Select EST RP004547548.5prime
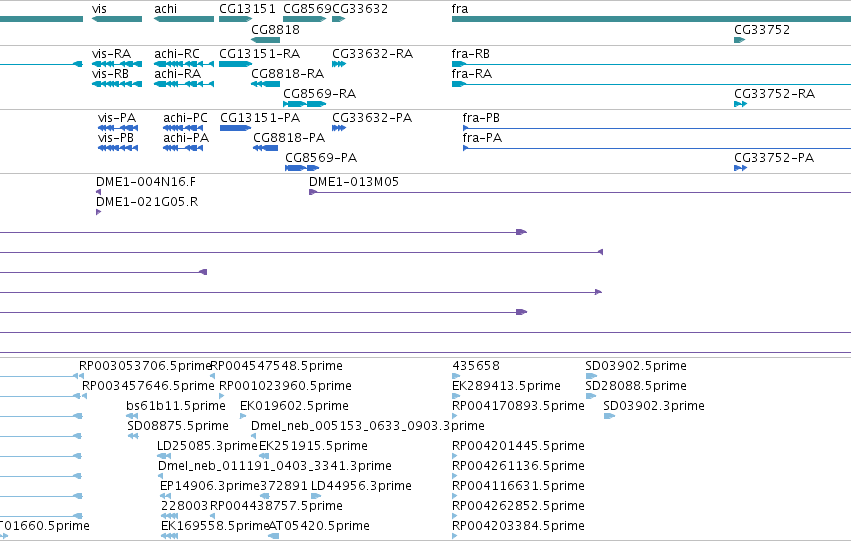Image resolution: width=851 pixels, height=541 pixels. [x=212, y=376]
